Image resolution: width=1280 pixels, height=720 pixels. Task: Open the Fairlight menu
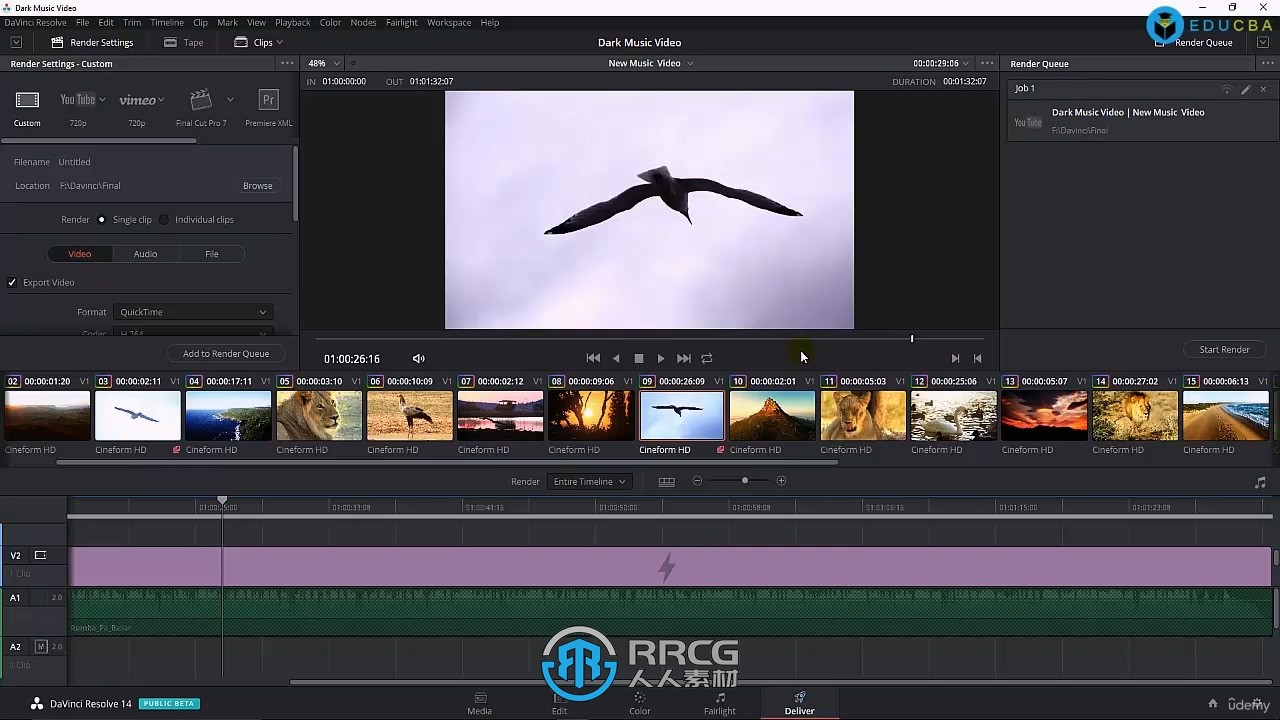pyautogui.click(x=402, y=22)
